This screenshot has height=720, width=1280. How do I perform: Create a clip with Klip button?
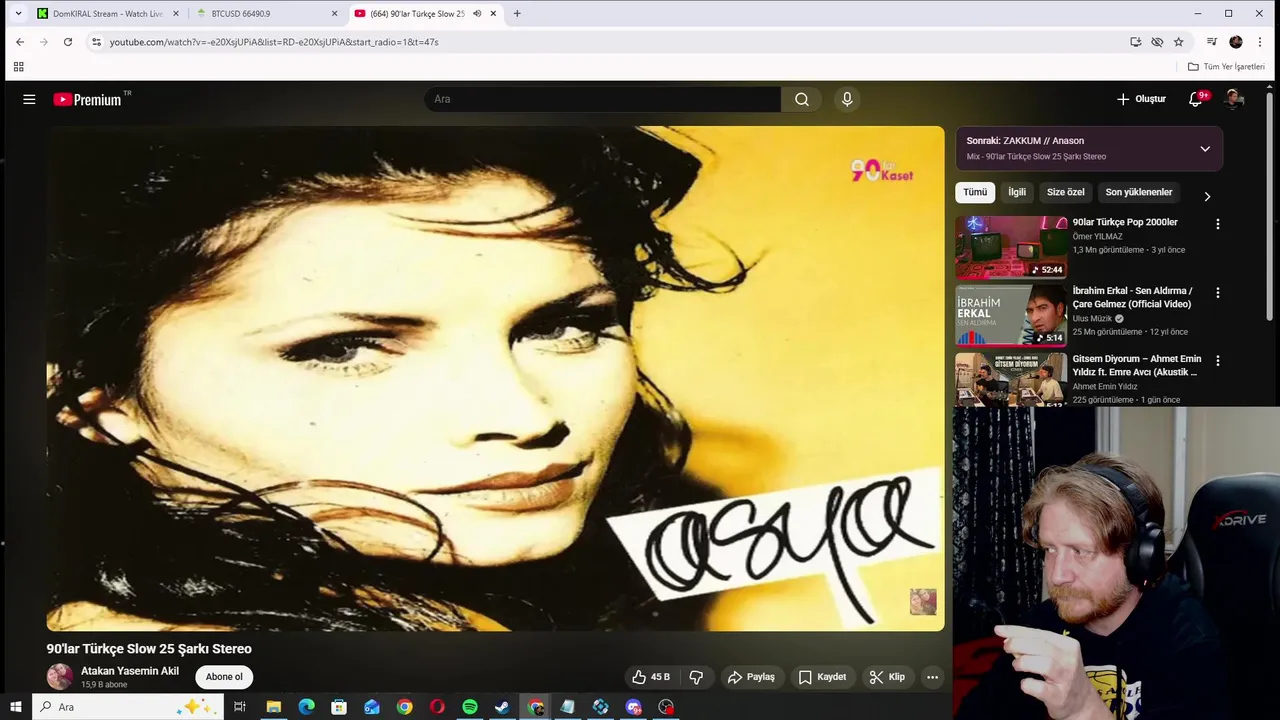point(887,677)
